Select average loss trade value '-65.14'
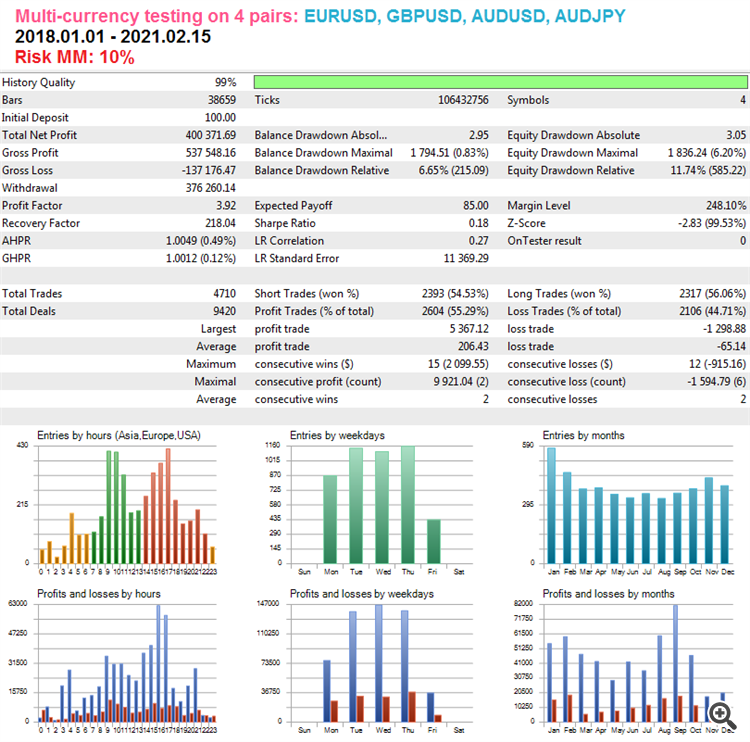 point(731,346)
